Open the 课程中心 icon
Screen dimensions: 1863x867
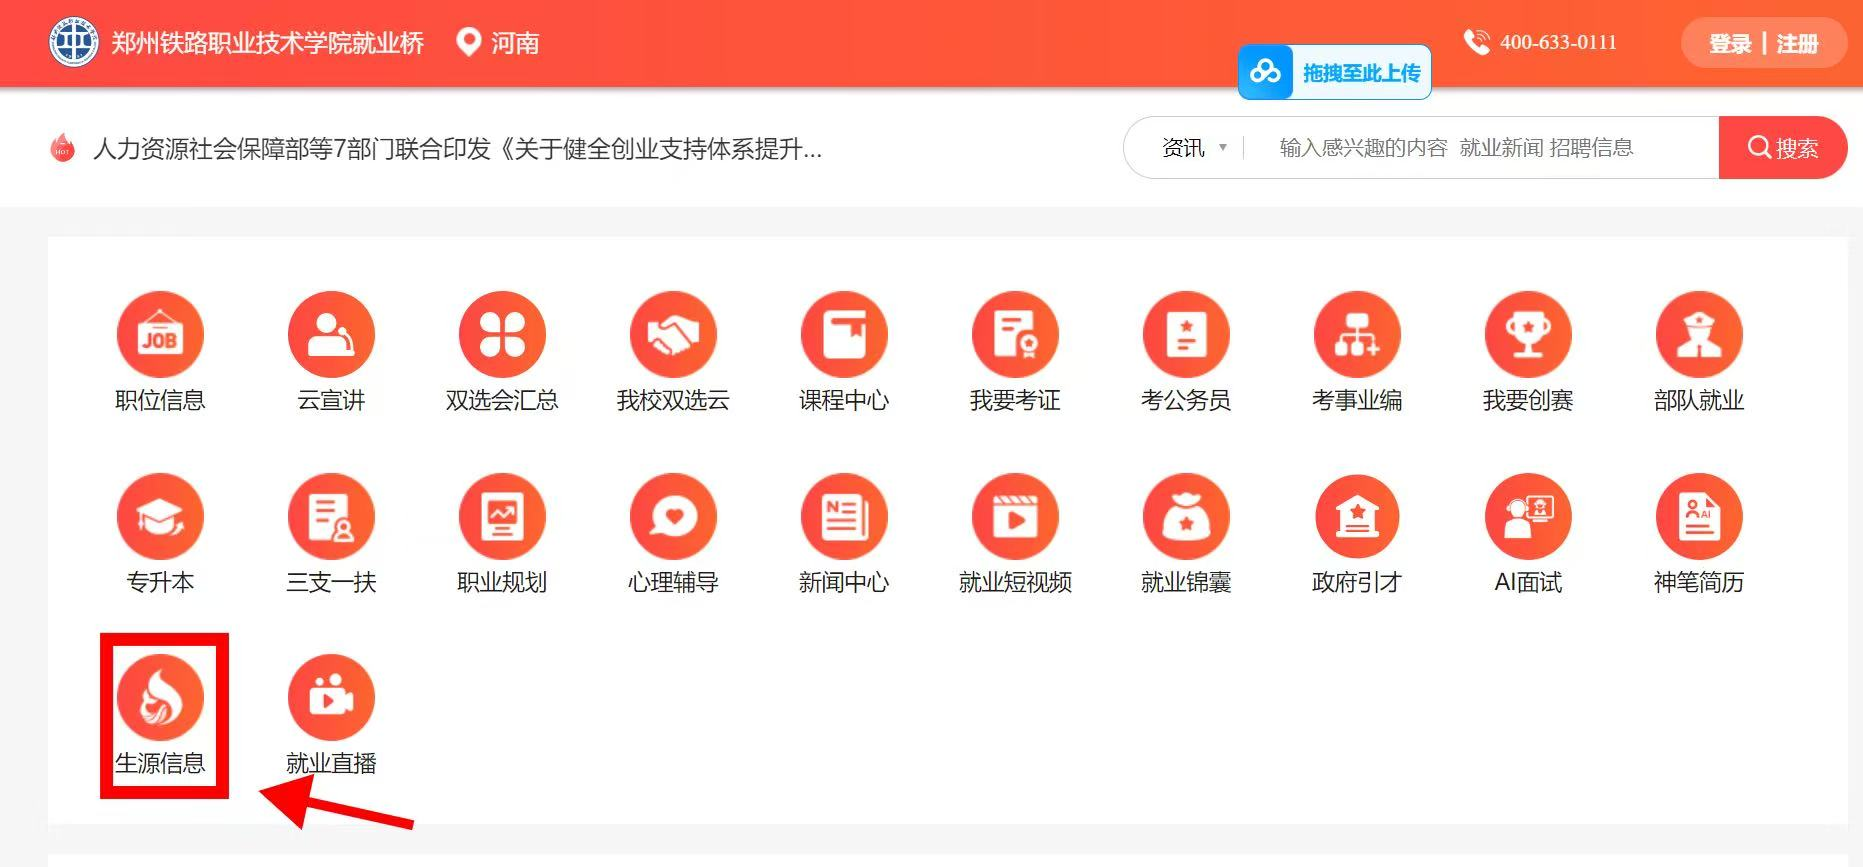coord(844,335)
